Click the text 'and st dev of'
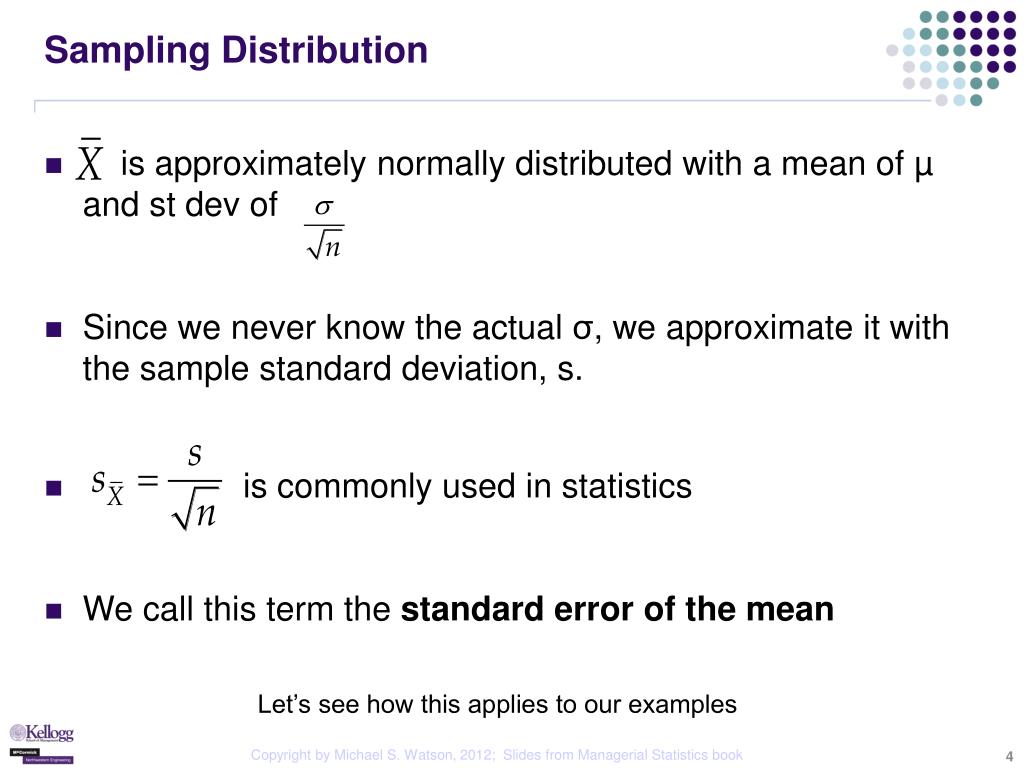The height and width of the screenshot is (768, 1024). click(180, 205)
